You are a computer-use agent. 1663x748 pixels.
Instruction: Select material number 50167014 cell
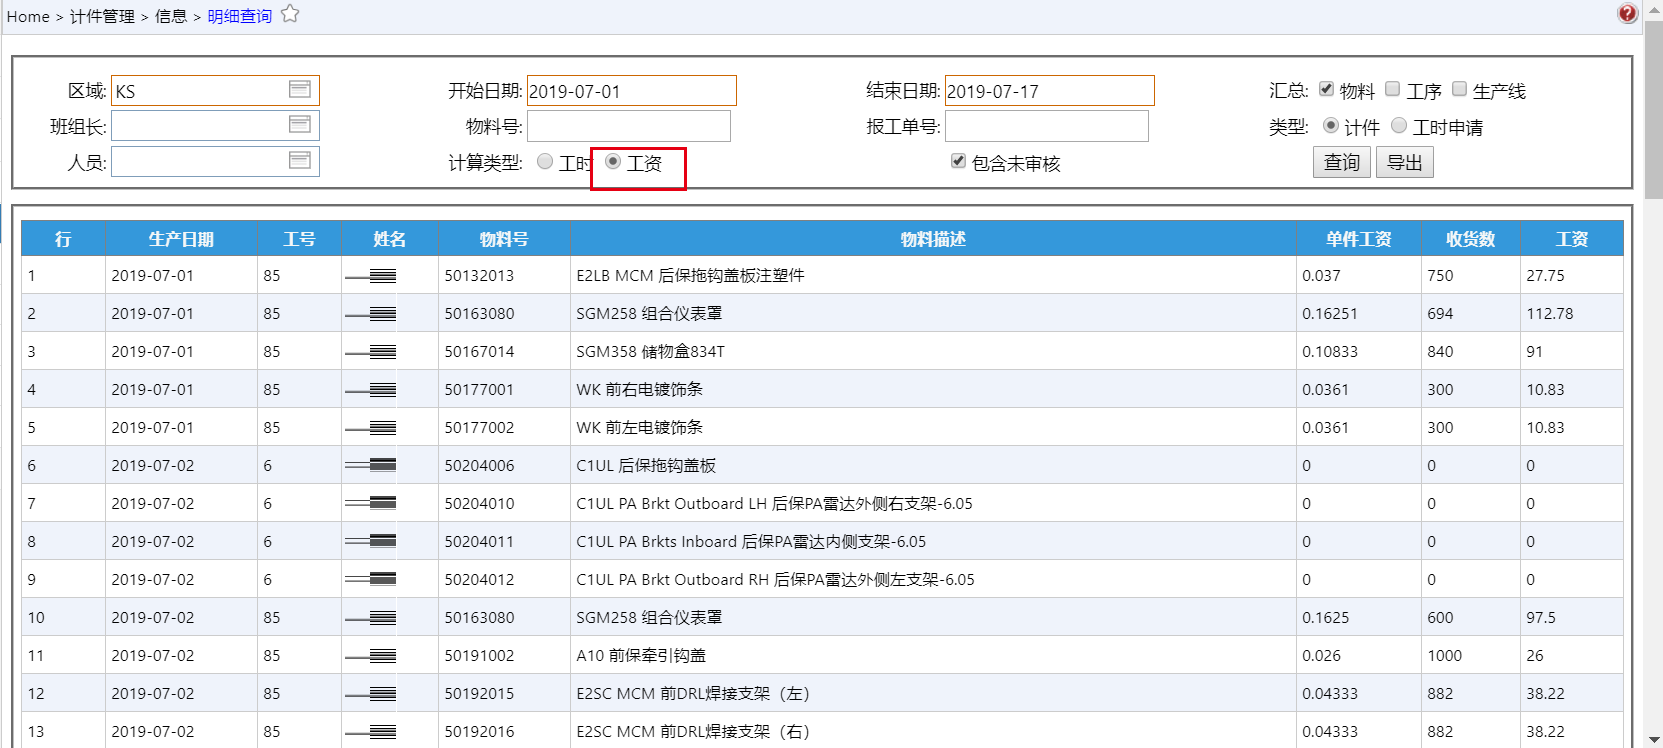pos(504,351)
